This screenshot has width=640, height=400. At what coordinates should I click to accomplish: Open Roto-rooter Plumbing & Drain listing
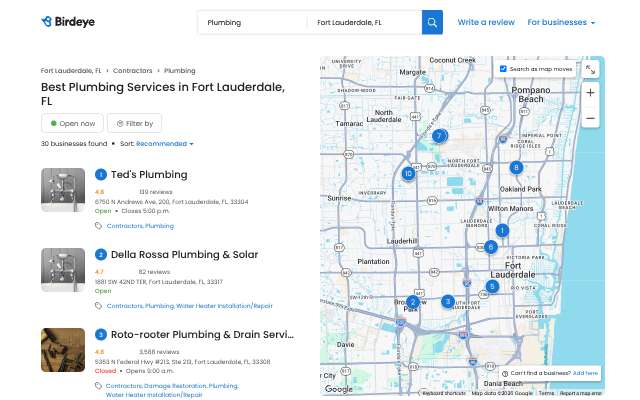point(202,335)
